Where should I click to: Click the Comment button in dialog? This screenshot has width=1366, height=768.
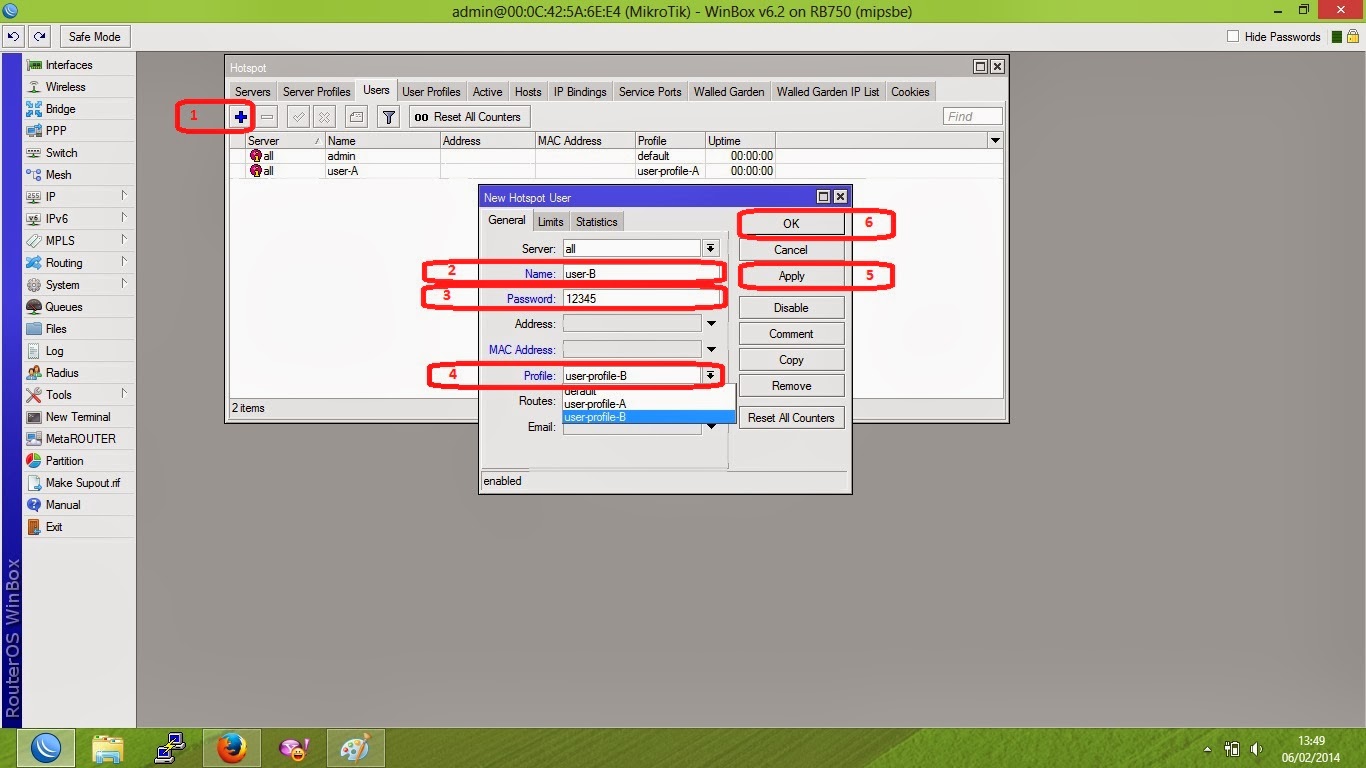pos(791,334)
